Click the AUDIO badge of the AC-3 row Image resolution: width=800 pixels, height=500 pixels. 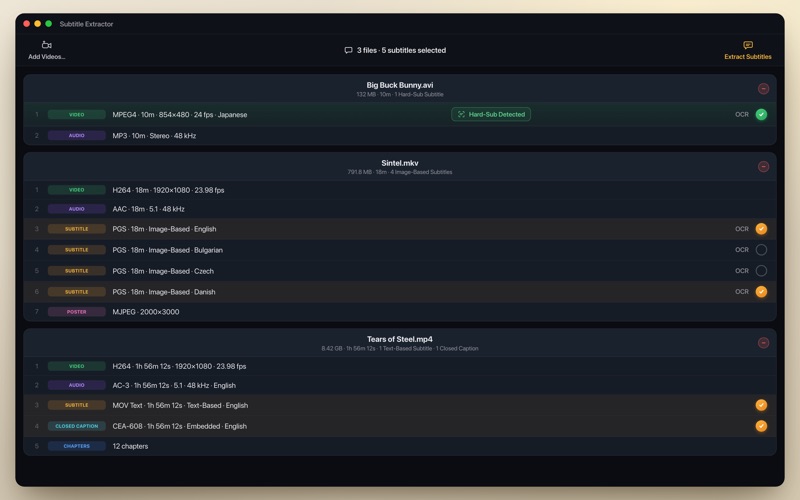tap(77, 385)
